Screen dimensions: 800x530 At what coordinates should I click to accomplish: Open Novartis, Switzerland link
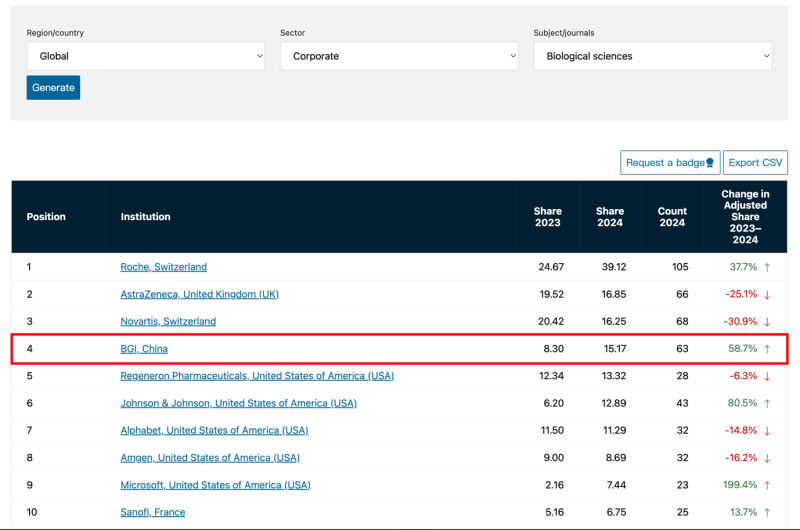tap(168, 321)
